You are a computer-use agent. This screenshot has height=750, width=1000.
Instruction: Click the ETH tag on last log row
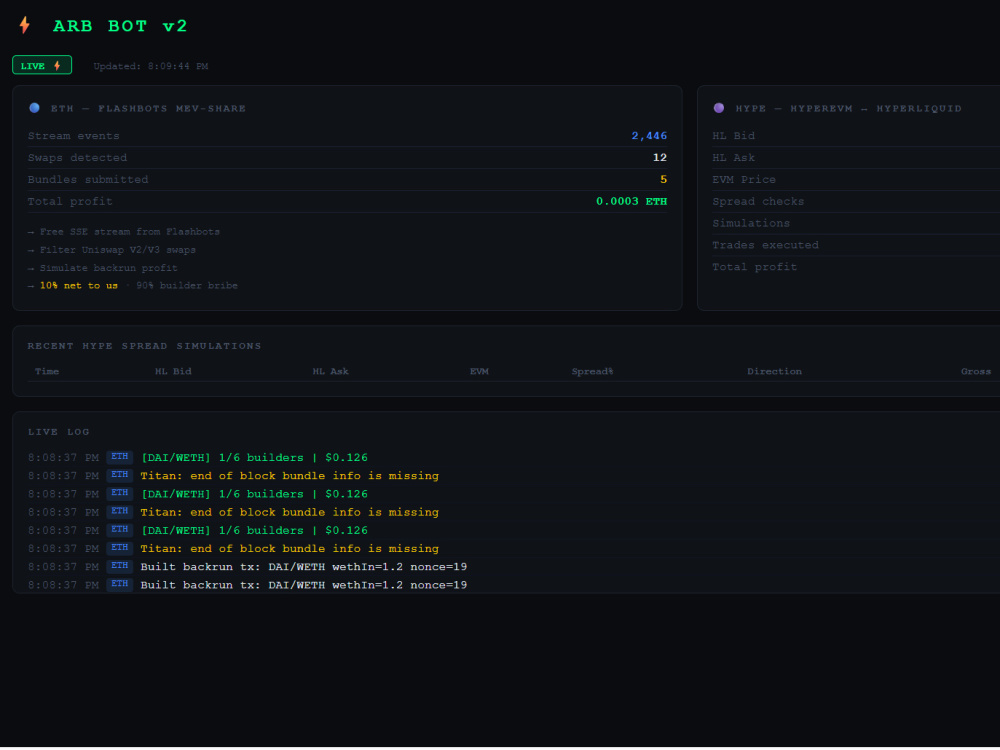point(120,585)
